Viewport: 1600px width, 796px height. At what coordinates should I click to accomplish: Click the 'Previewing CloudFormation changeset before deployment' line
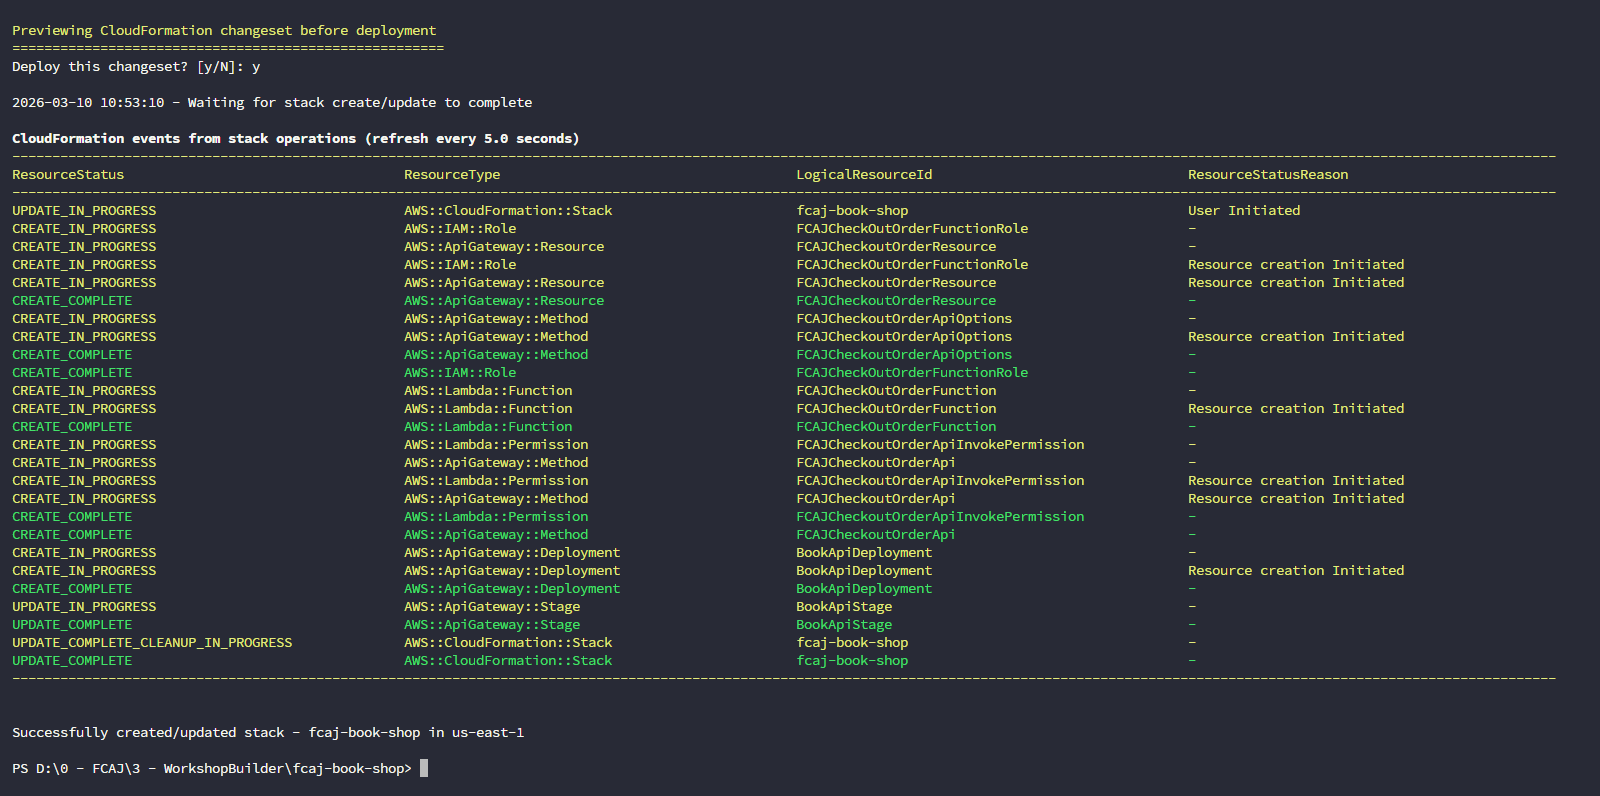pos(224,30)
